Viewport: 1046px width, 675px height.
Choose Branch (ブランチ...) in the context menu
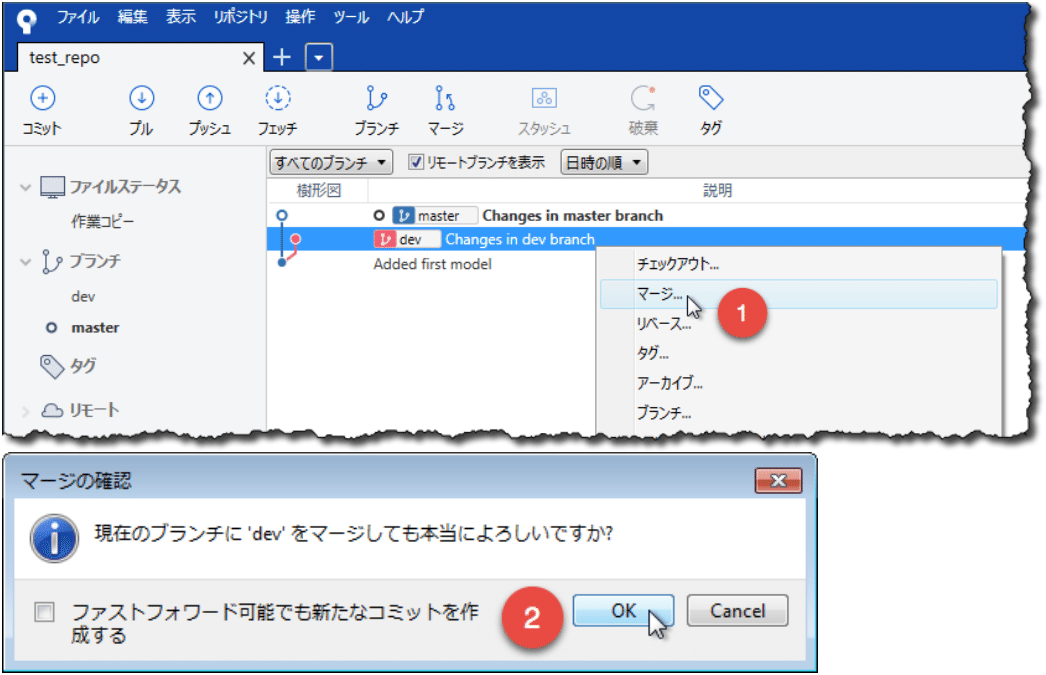coord(799,413)
